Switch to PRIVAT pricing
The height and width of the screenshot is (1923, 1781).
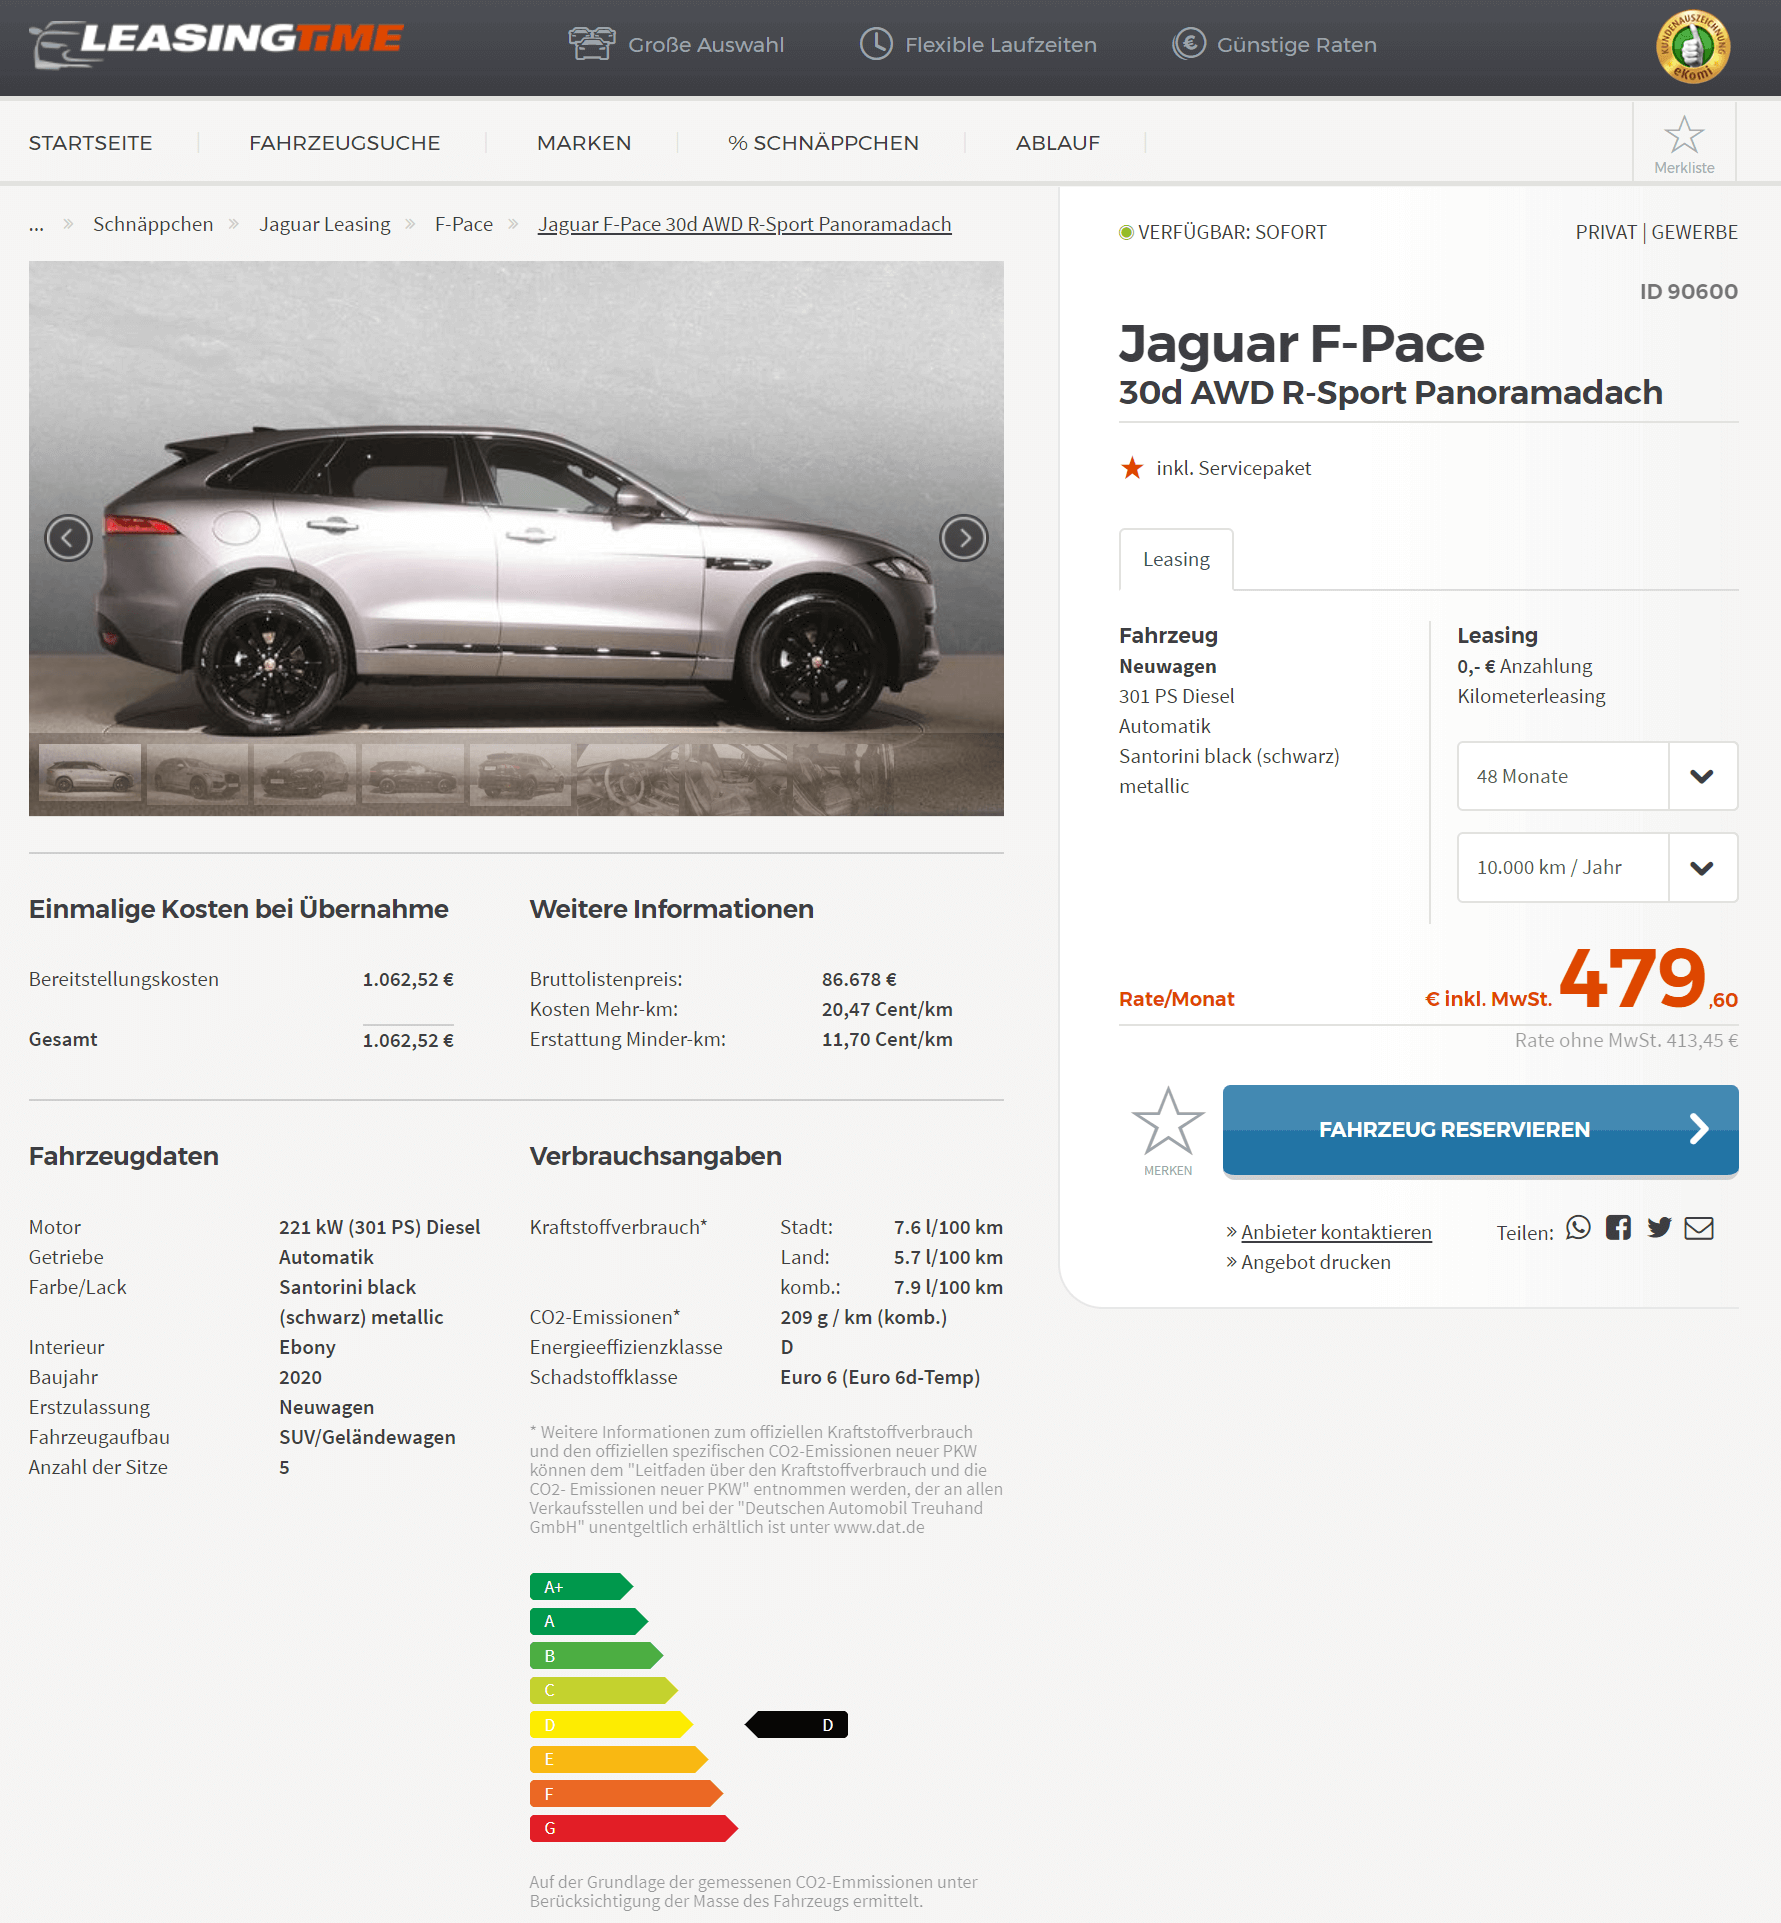pos(1606,232)
